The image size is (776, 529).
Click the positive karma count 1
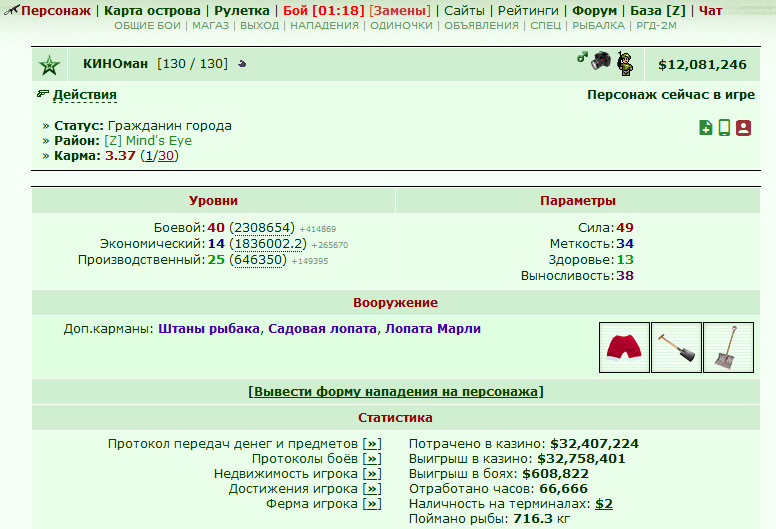pyautogui.click(x=149, y=156)
